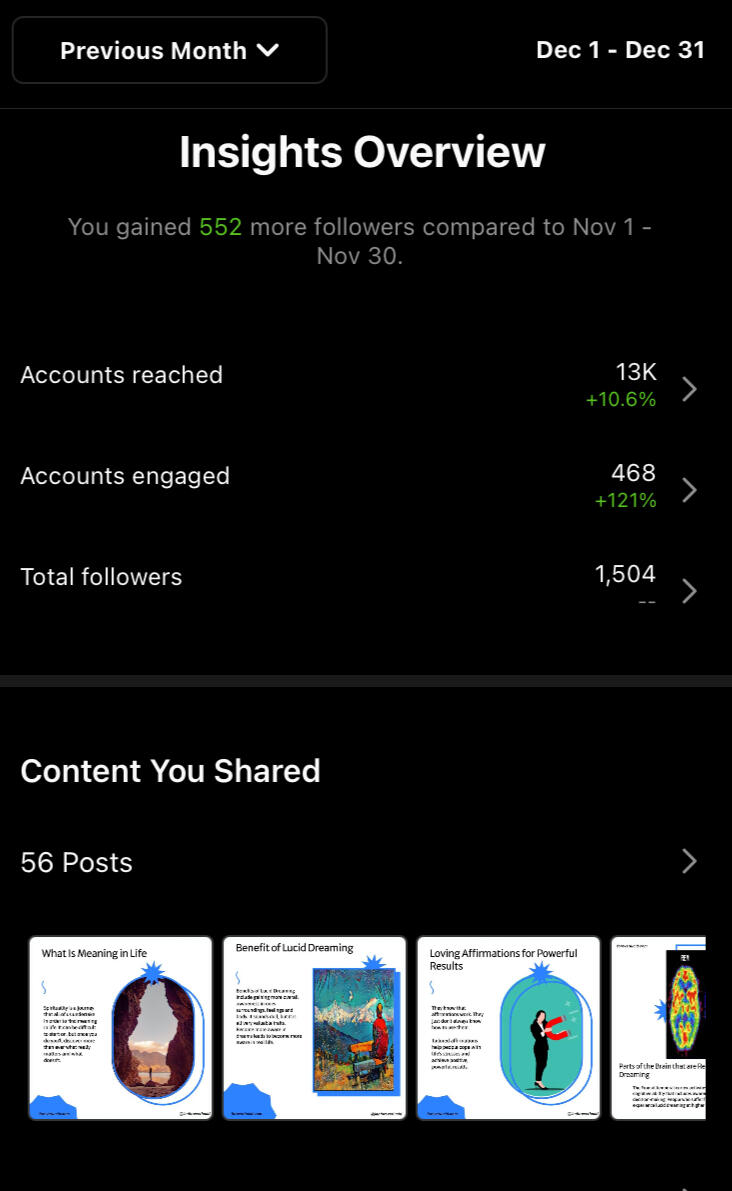Open the Previous Month period dropdown
The image size is (732, 1191).
[169, 50]
